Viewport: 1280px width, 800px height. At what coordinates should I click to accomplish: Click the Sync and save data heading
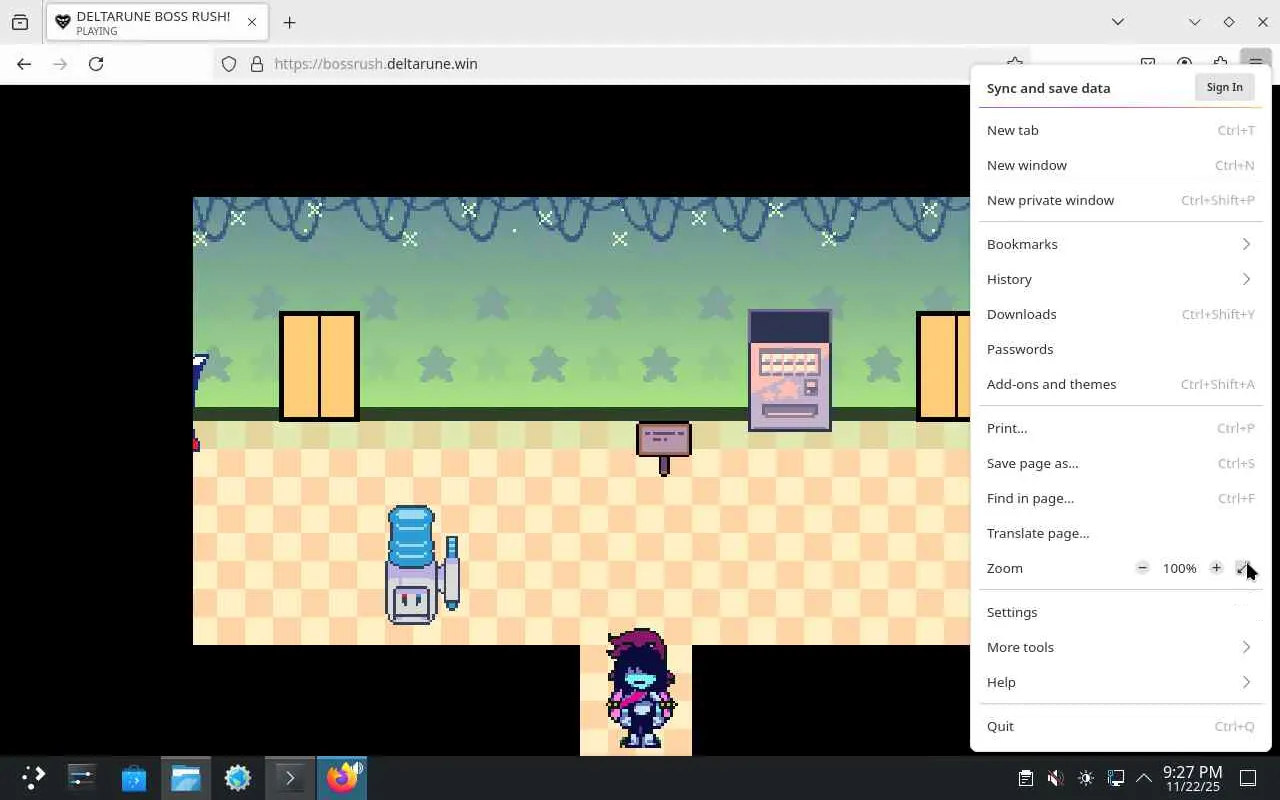(1048, 88)
